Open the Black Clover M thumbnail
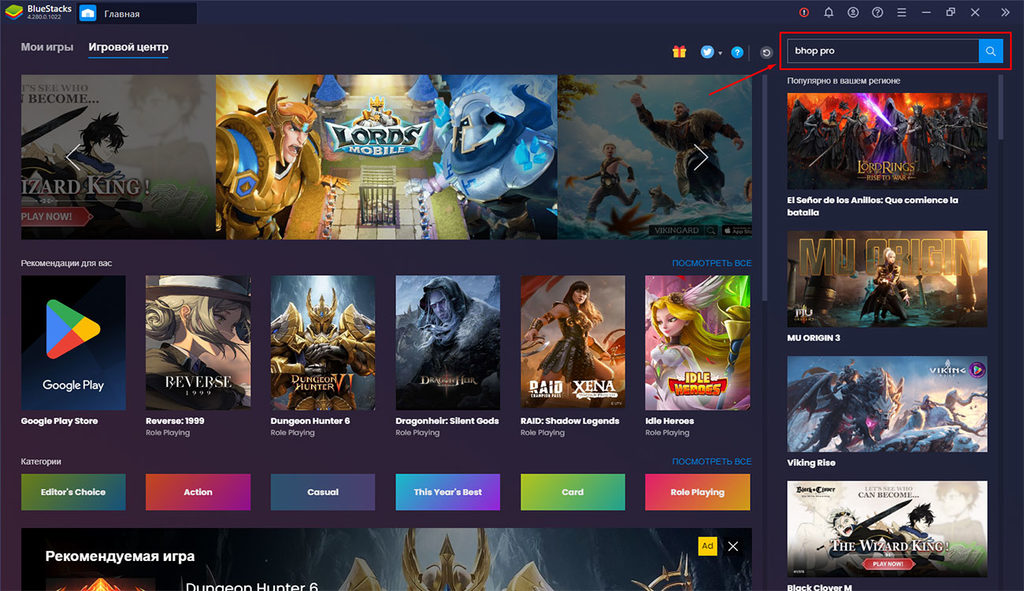 click(887, 529)
